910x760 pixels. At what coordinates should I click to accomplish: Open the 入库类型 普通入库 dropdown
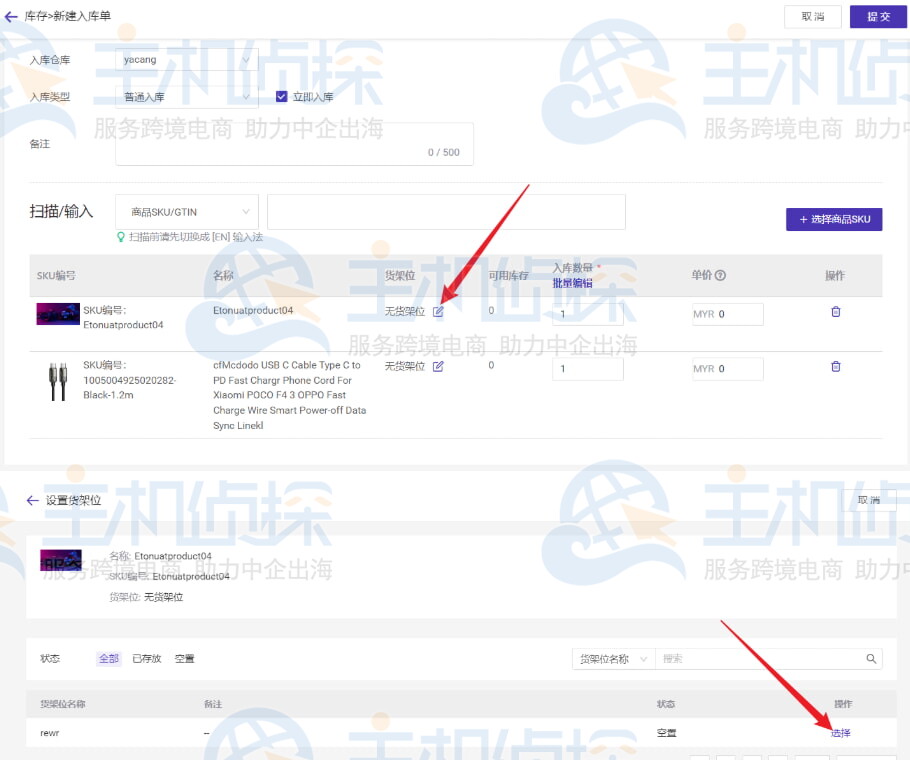click(187, 97)
